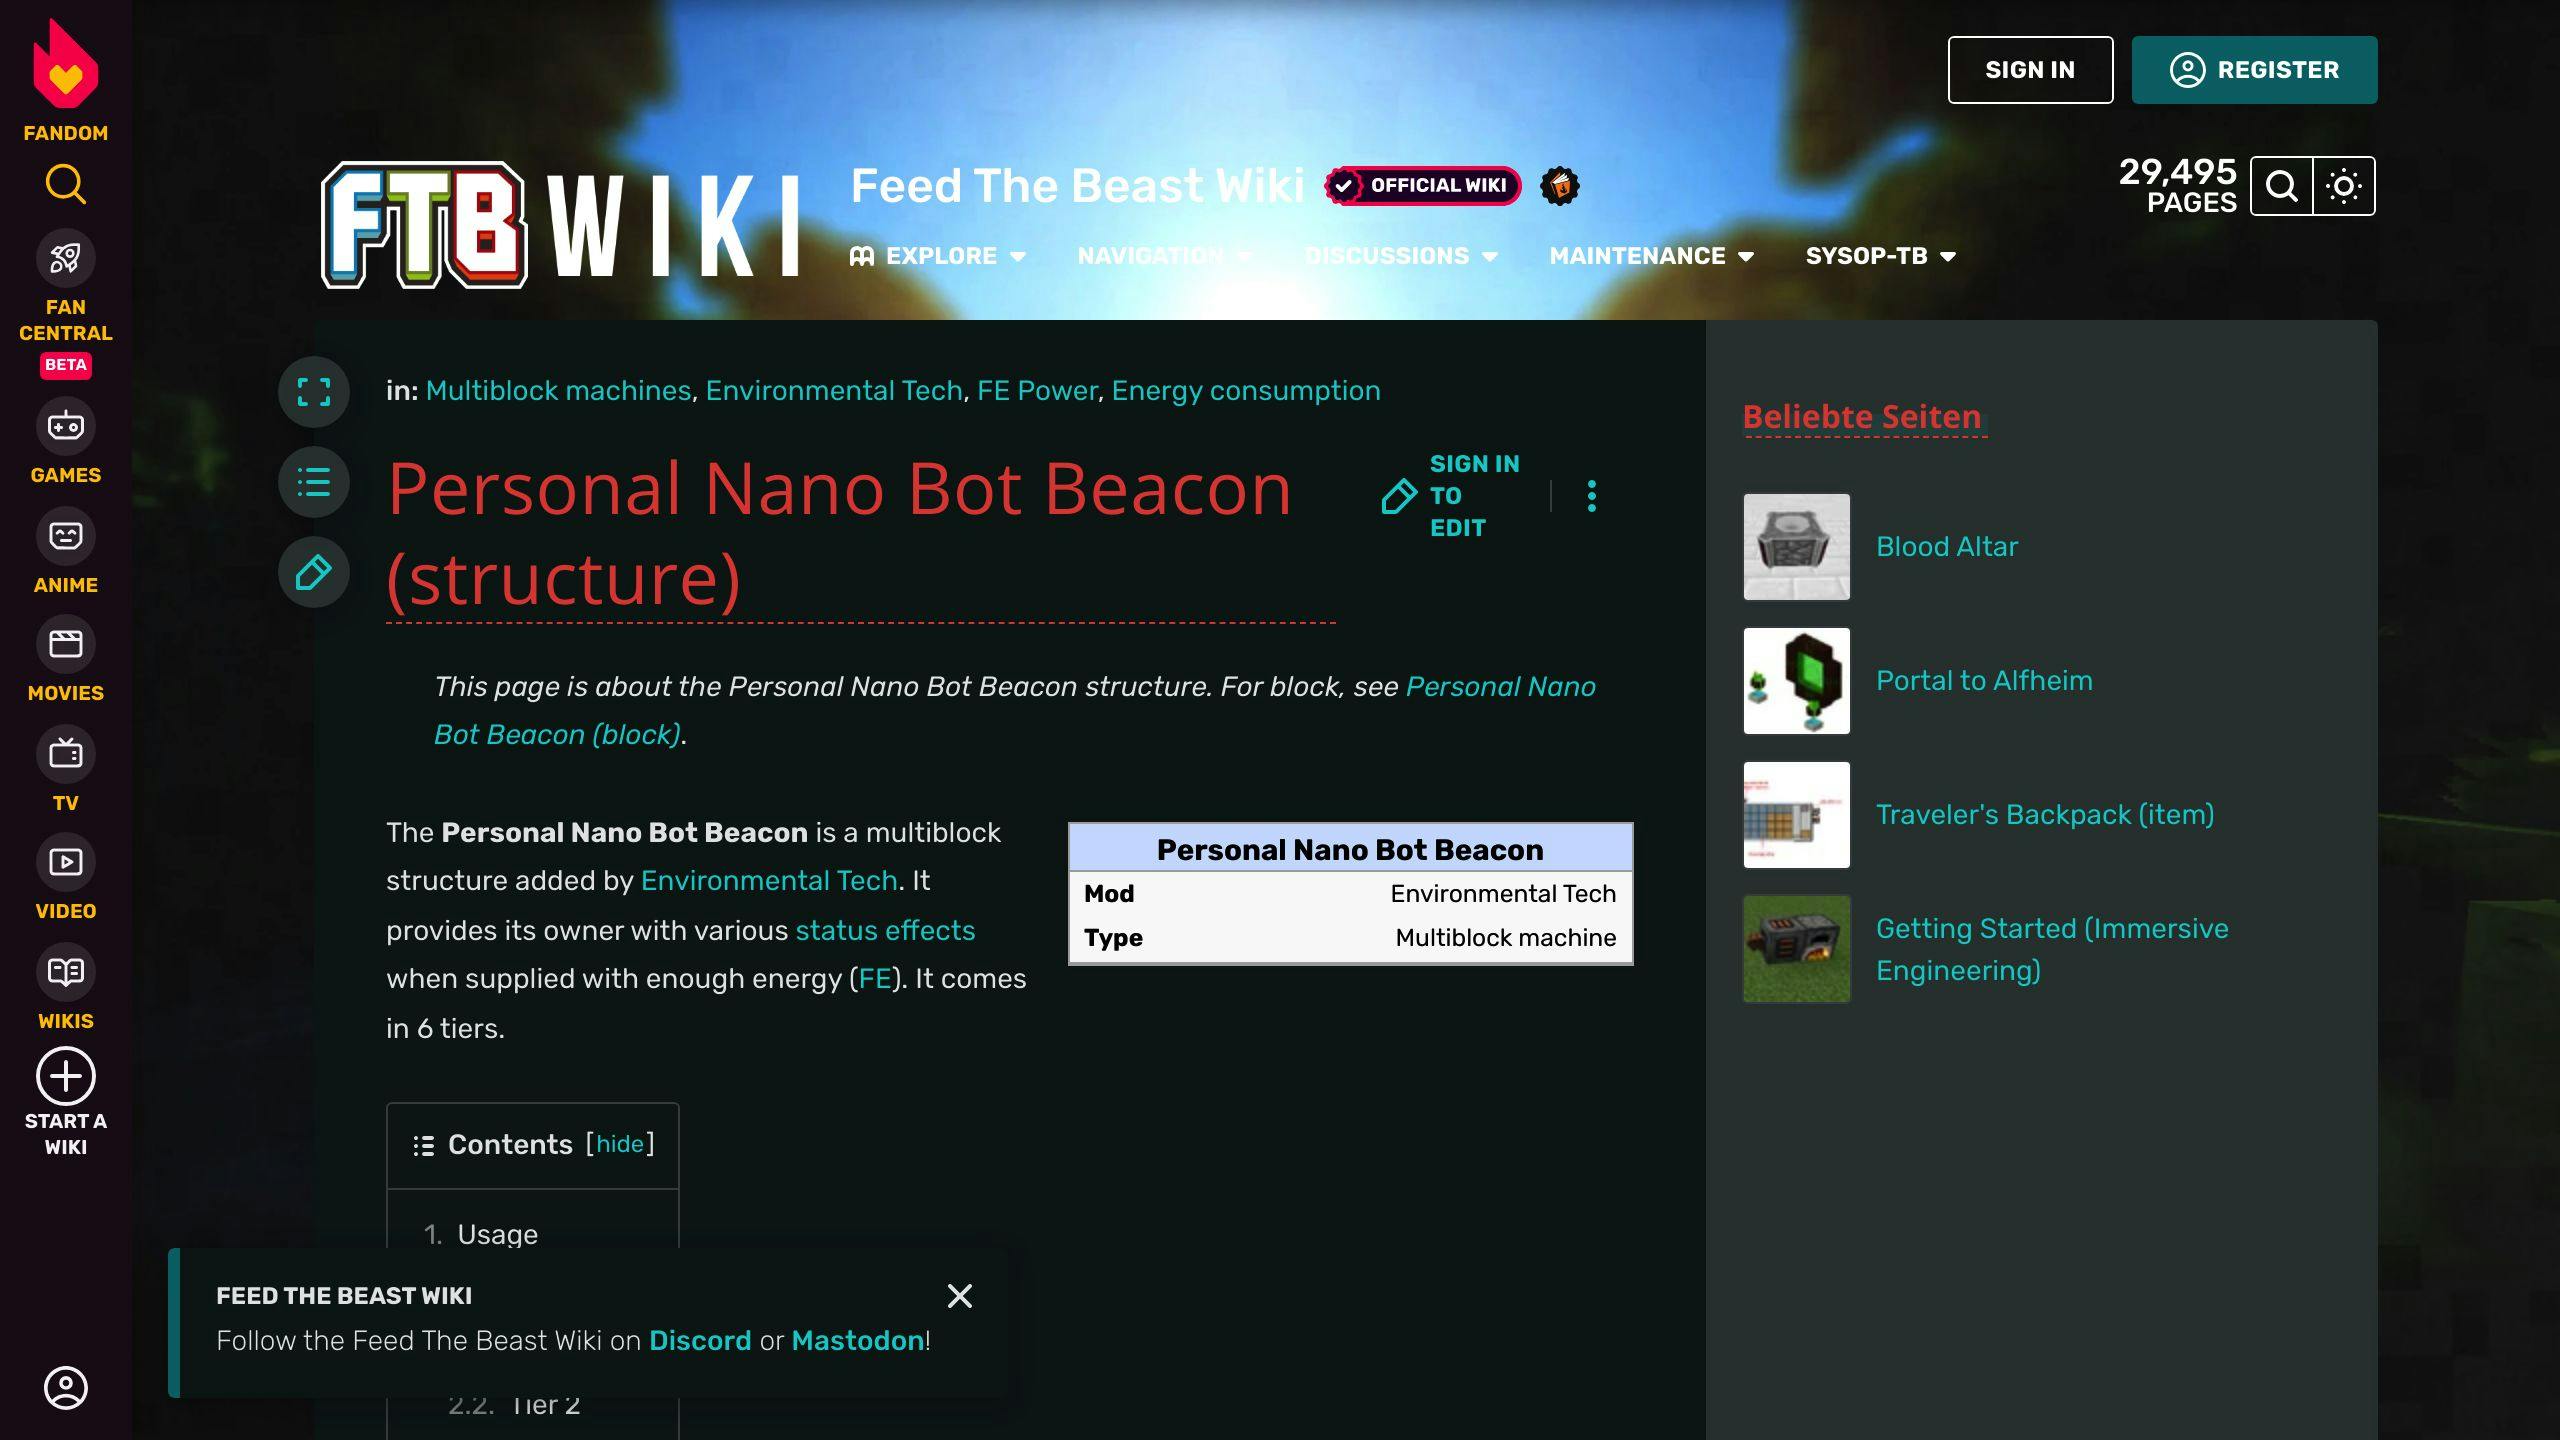Viewport: 2560px width, 1440px height.
Task: Open the Games controller icon
Action: (66, 426)
